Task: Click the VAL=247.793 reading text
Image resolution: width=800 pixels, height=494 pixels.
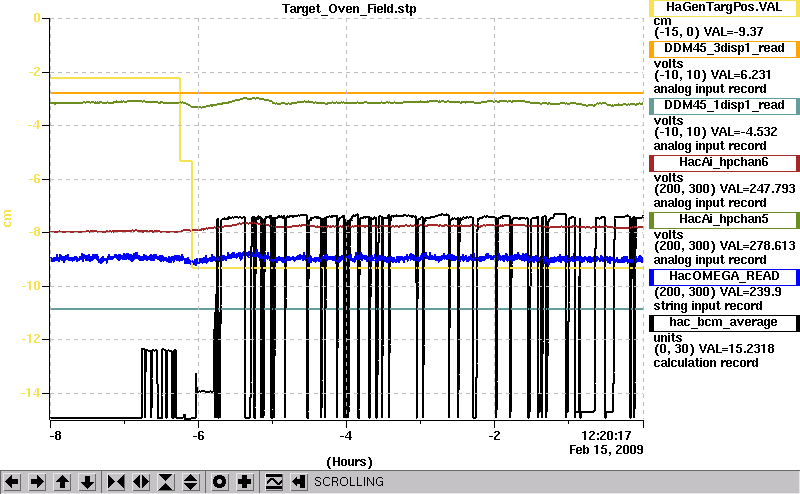Action: (x=757, y=189)
